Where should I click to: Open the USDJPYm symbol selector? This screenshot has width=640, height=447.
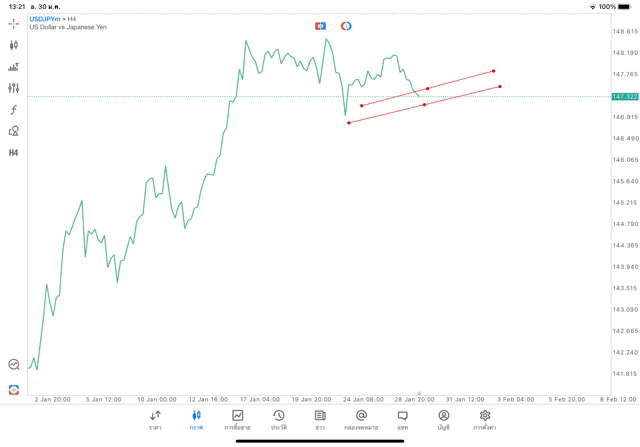[x=45, y=19]
